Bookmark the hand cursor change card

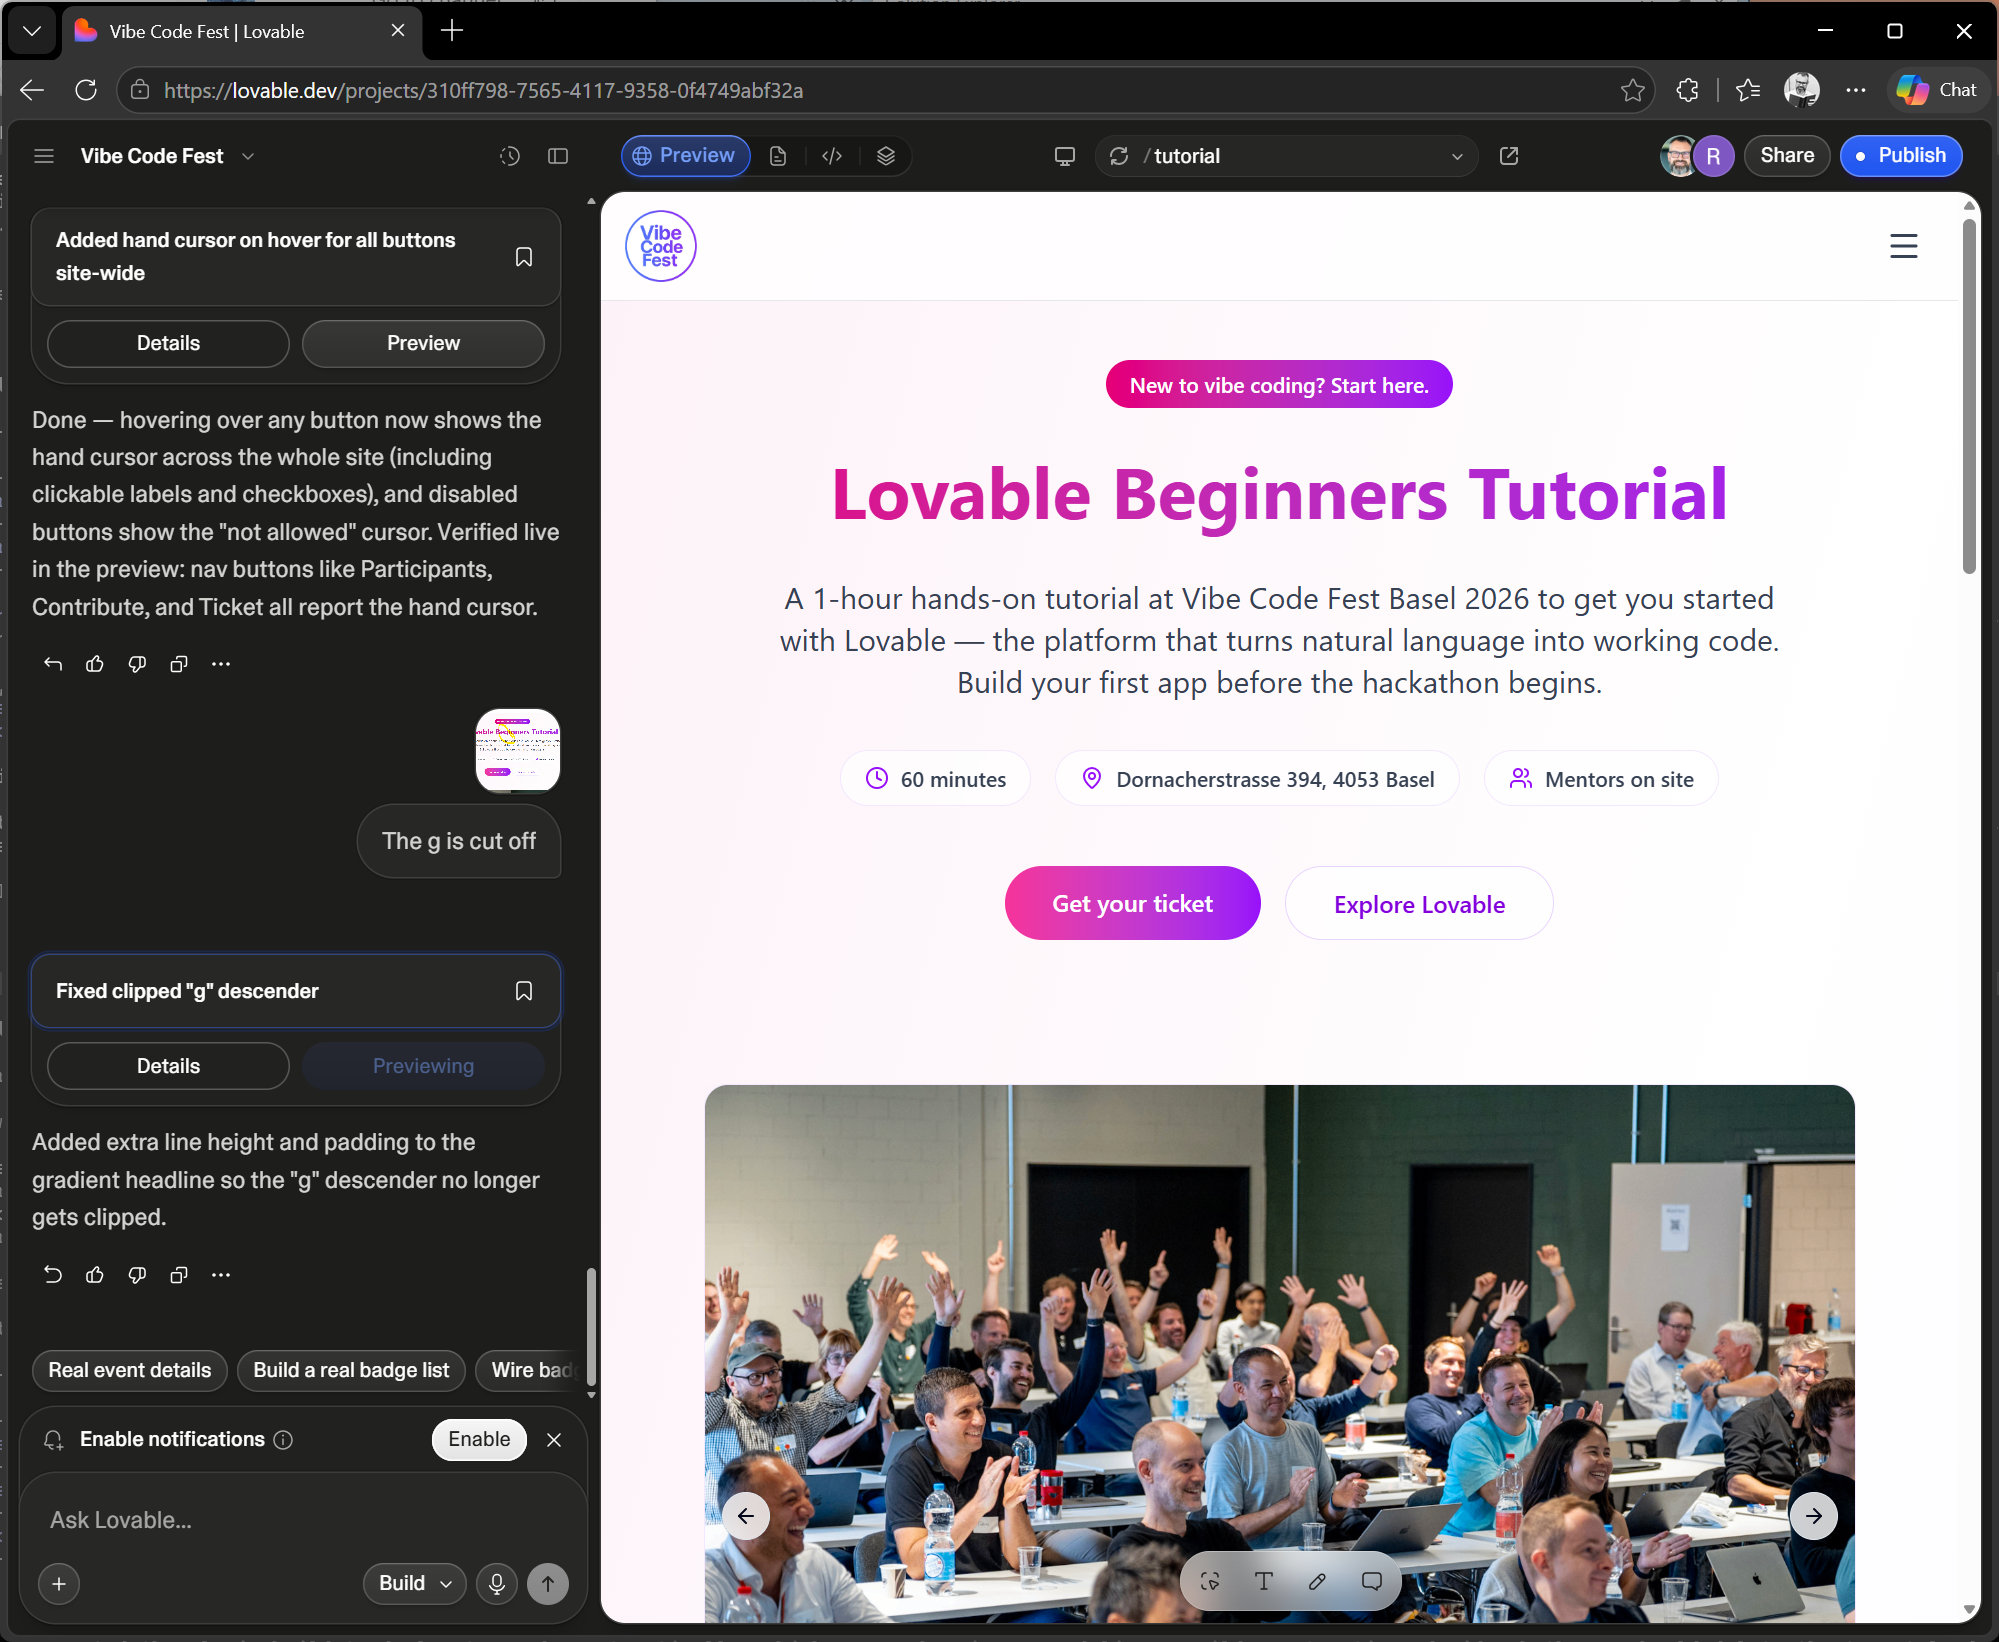point(523,257)
